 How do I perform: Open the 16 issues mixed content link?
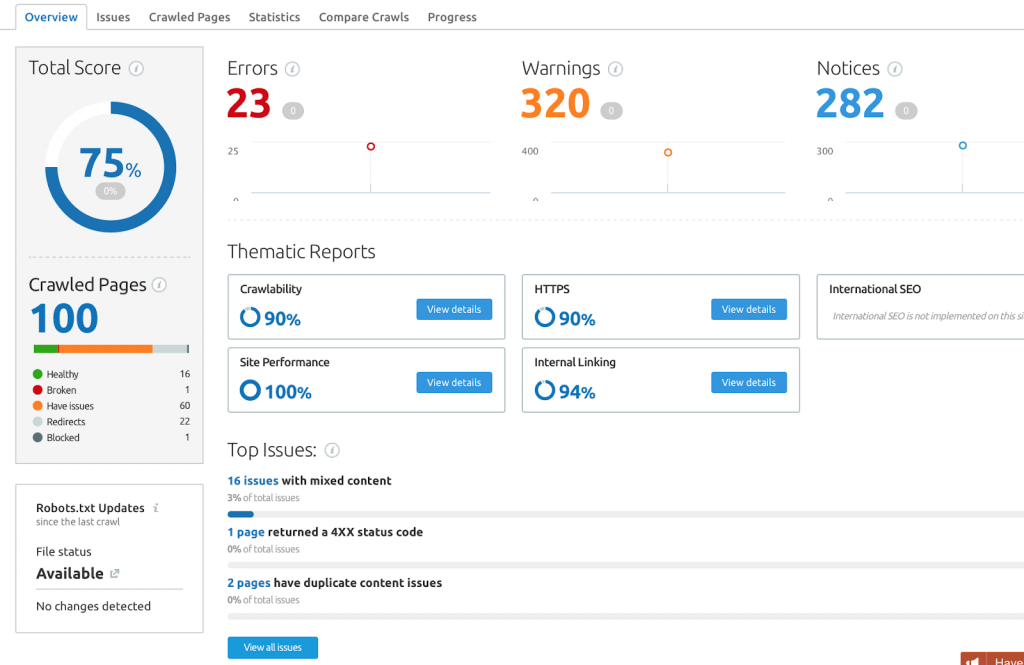pos(253,481)
